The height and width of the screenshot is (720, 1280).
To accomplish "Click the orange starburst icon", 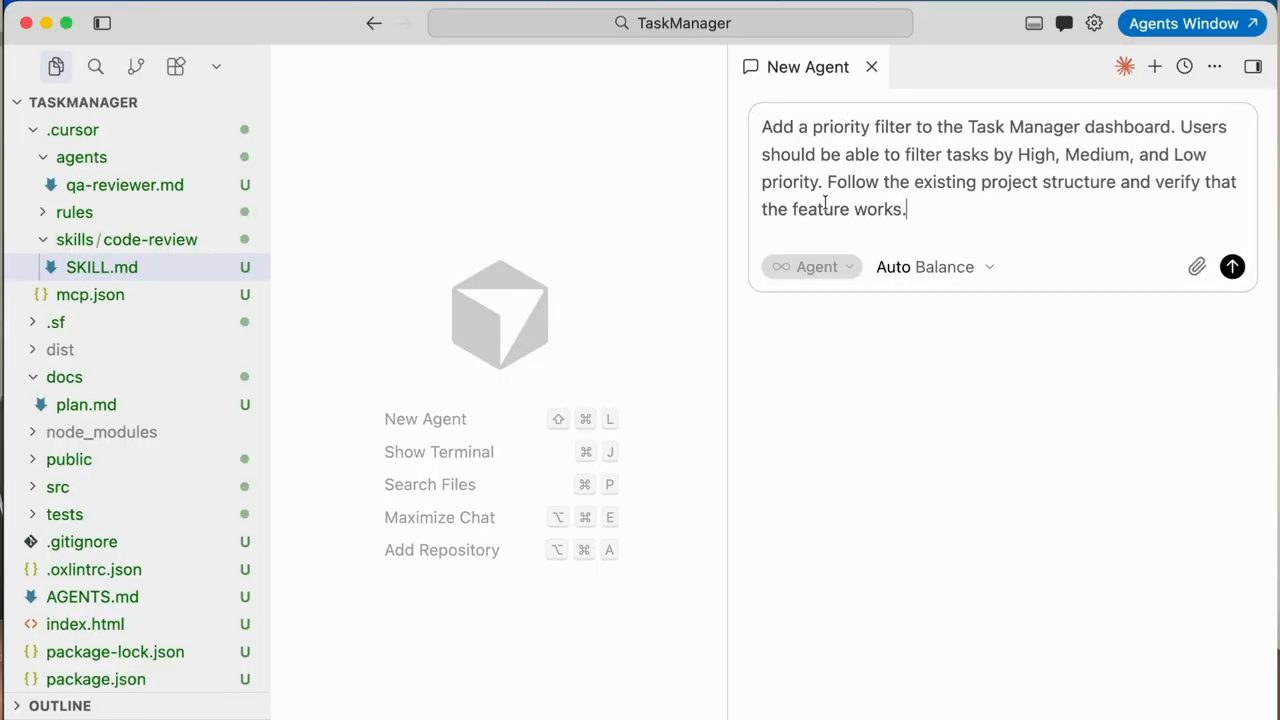I will (x=1125, y=66).
